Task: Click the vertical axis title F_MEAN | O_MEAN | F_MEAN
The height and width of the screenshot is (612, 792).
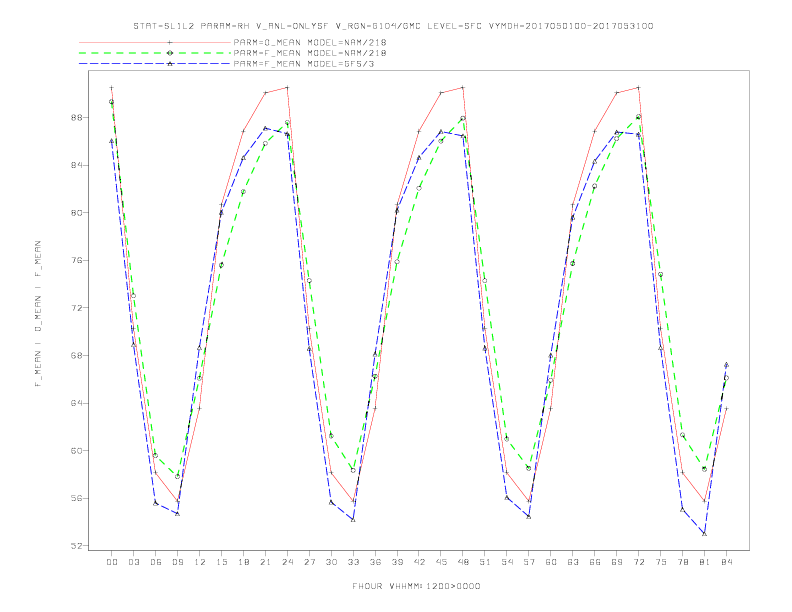Action: (38, 314)
